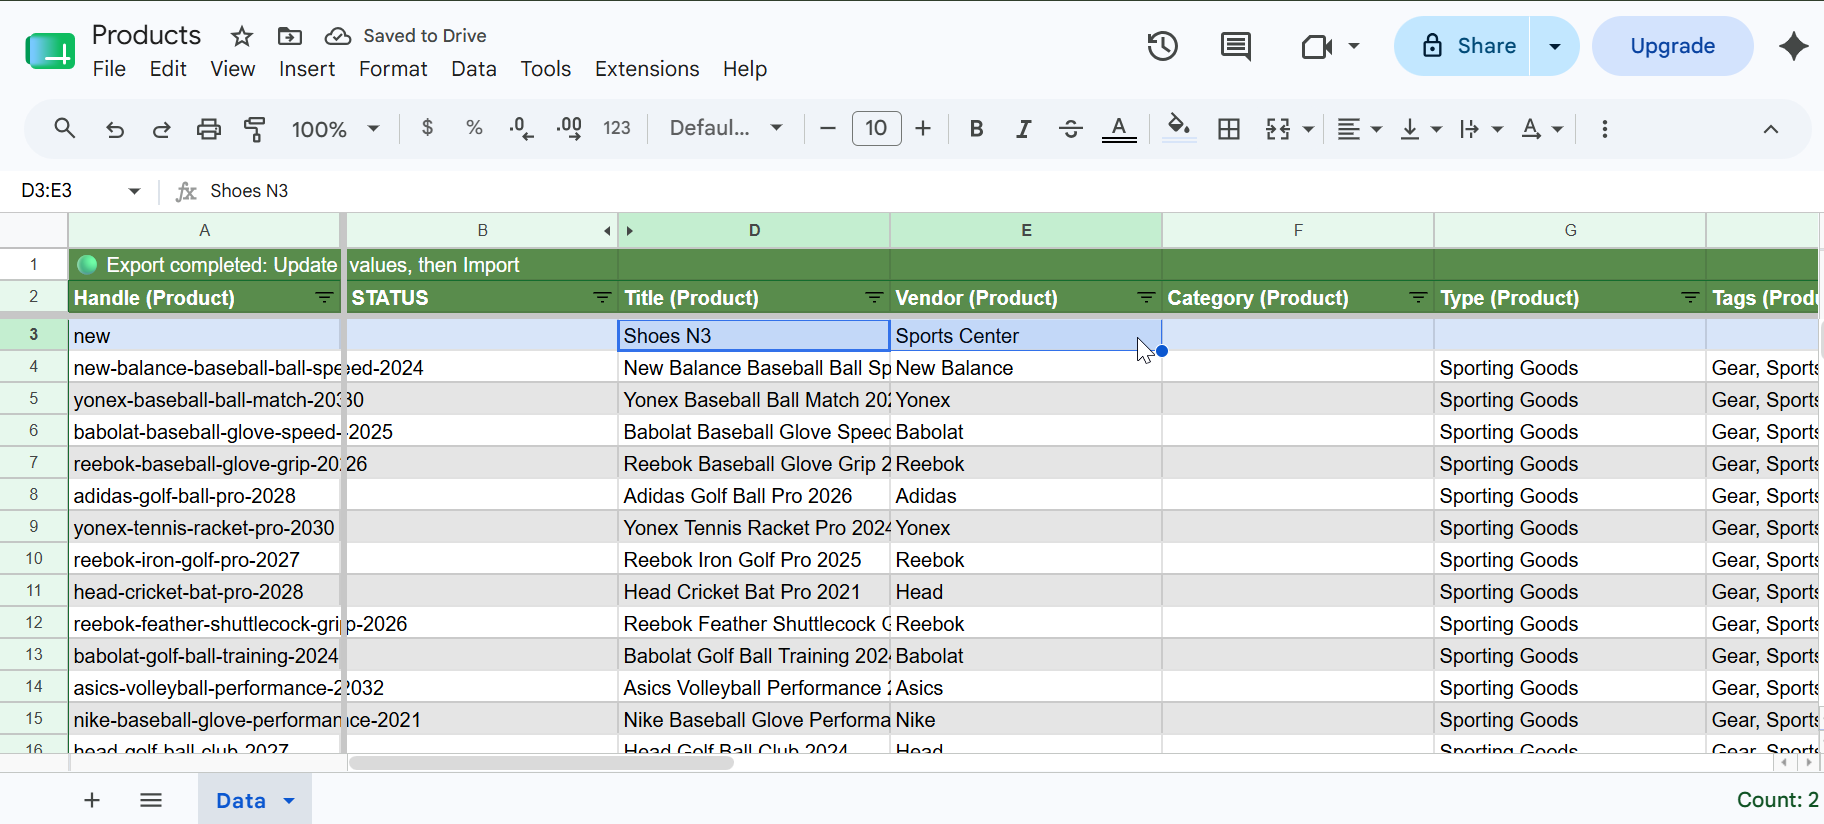Open the borders menu
Viewport: 1824px width, 824px height.
tap(1229, 129)
